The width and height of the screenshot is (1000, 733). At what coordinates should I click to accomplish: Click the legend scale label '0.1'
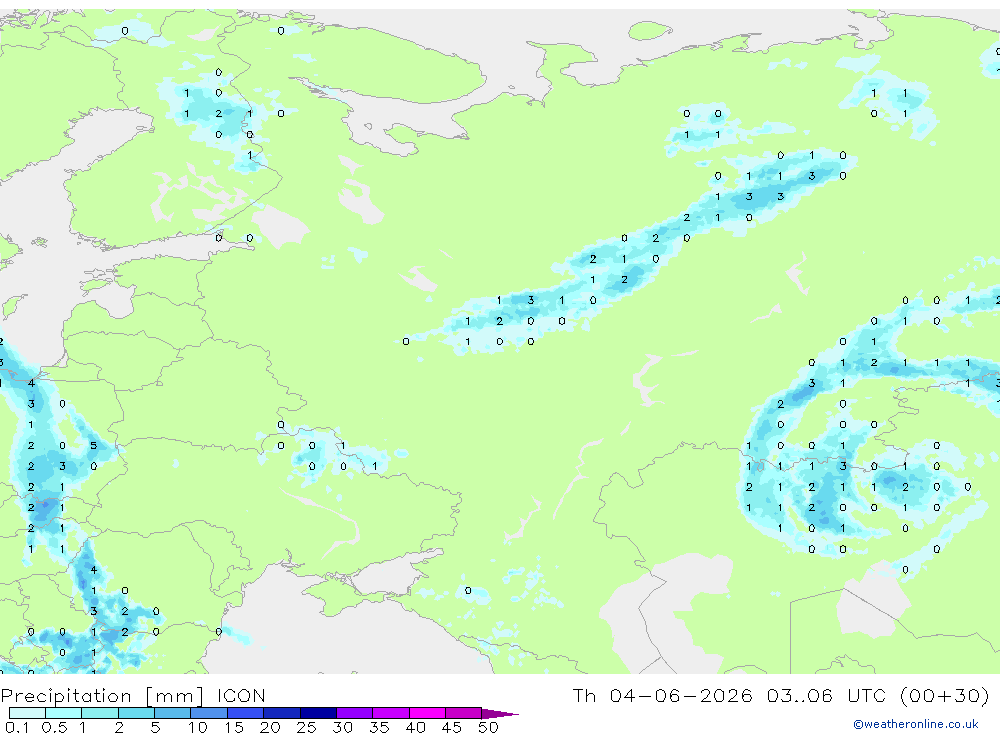point(17,727)
